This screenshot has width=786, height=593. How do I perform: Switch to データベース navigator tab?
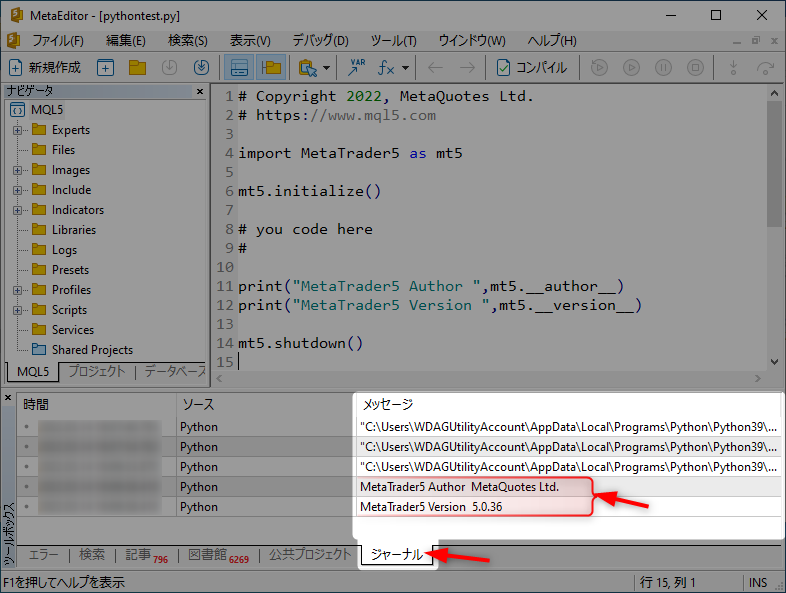pyautogui.click(x=175, y=371)
